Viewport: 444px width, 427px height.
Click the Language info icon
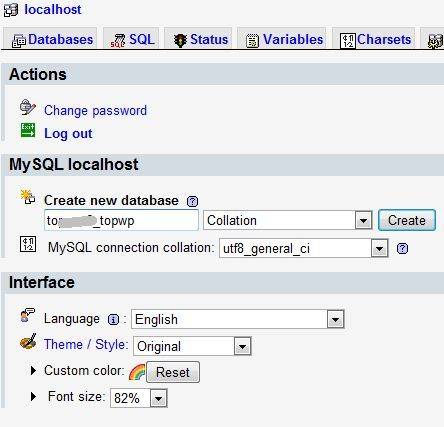coord(113,320)
